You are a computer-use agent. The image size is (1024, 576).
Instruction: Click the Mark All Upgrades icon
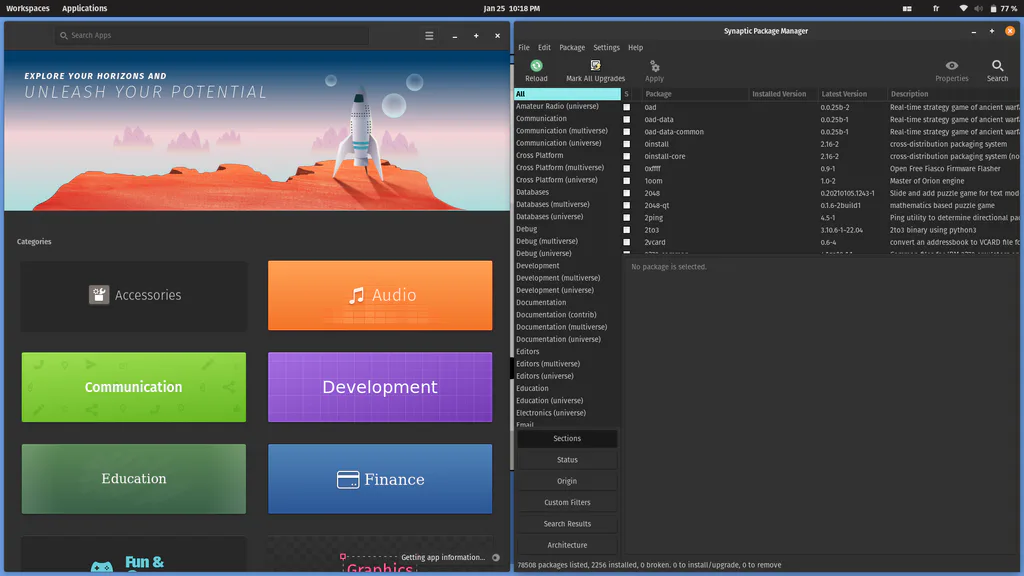(x=595, y=65)
